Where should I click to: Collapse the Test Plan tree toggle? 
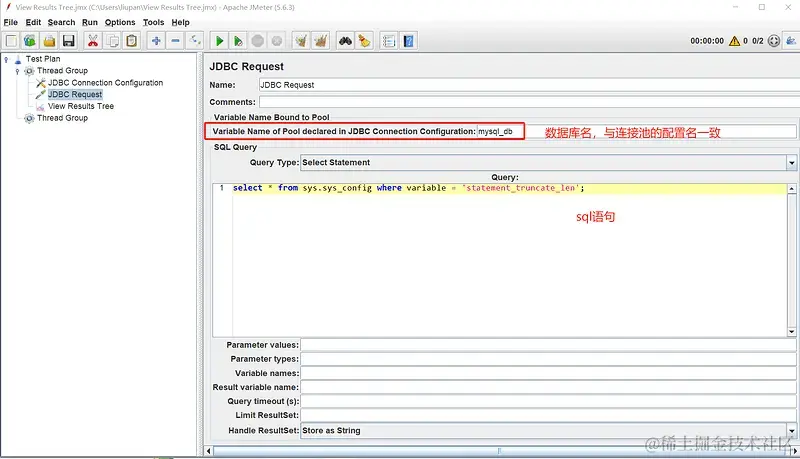tap(6, 59)
